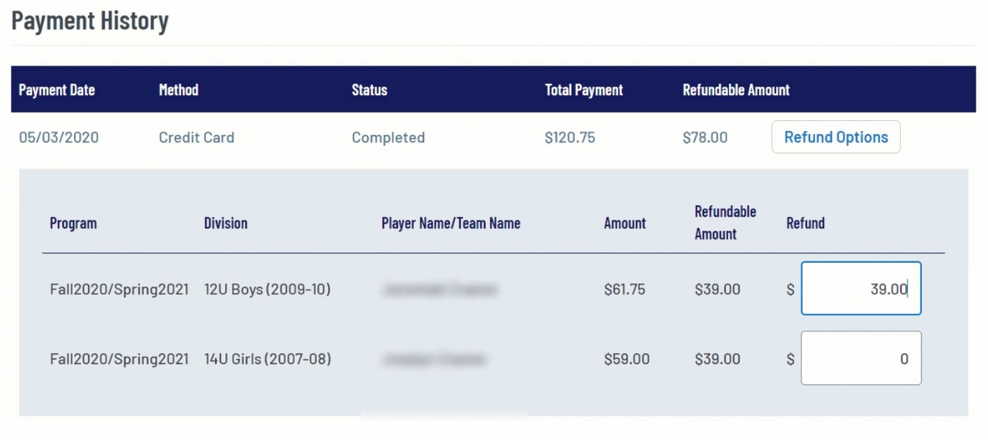Screen dimensions: 988x440
Task: Click the Player Name/Team Name header
Action: tap(450, 223)
